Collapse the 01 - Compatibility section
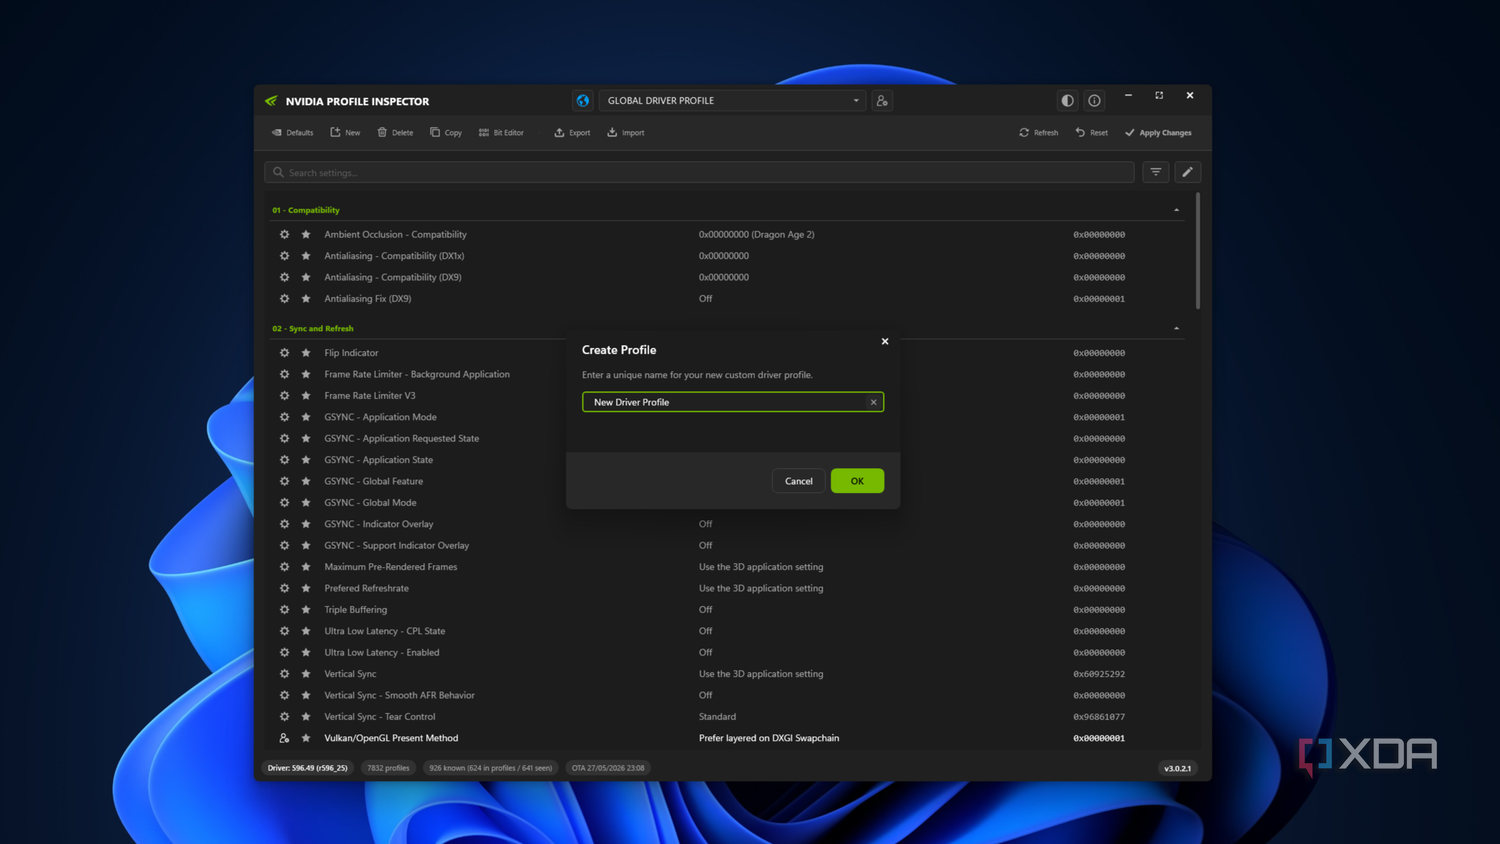 [1176, 210]
